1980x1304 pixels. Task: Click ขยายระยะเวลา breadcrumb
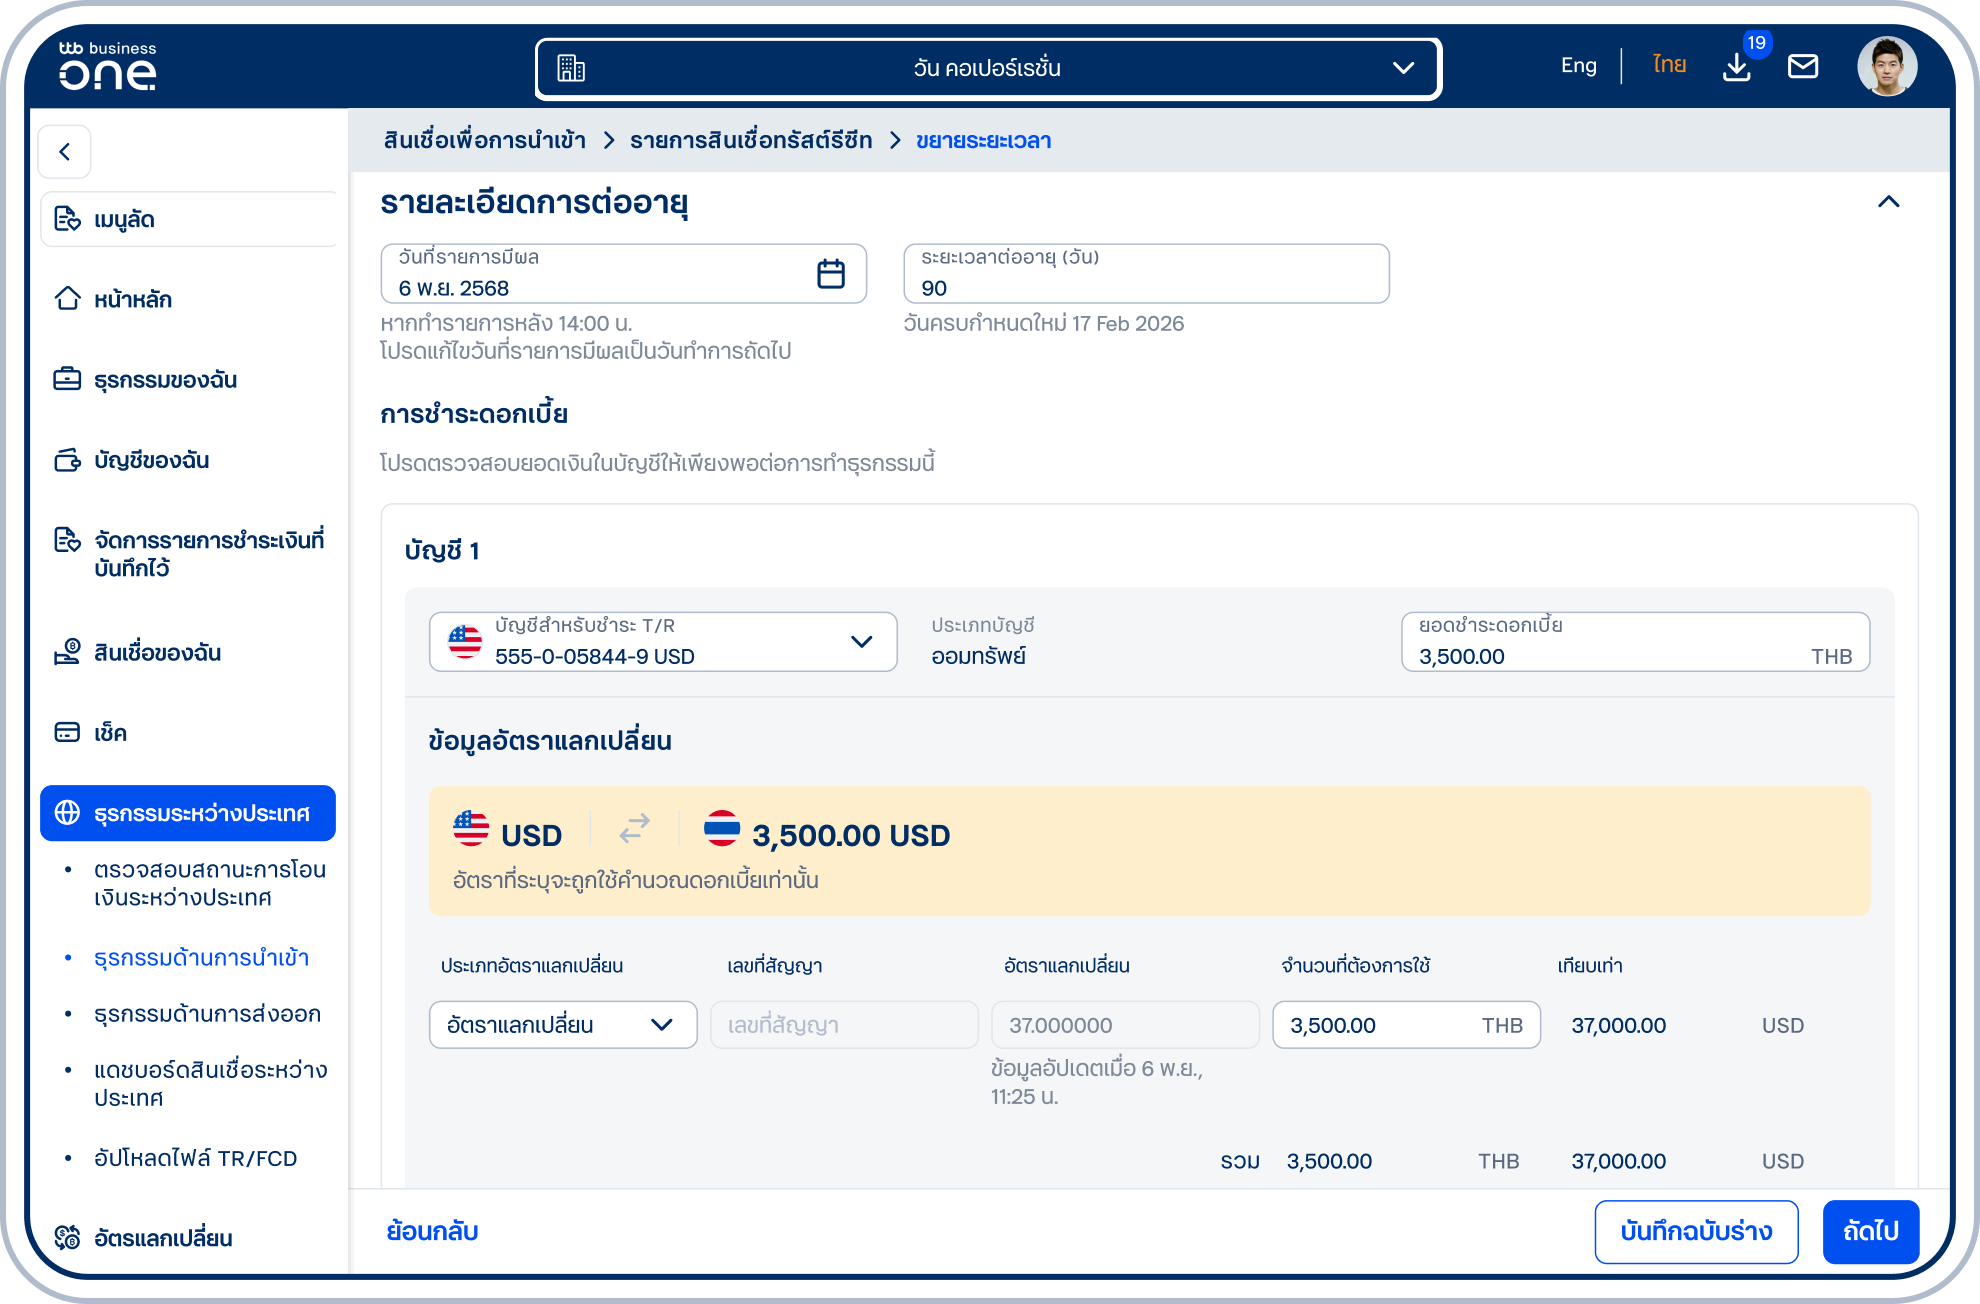[x=983, y=140]
